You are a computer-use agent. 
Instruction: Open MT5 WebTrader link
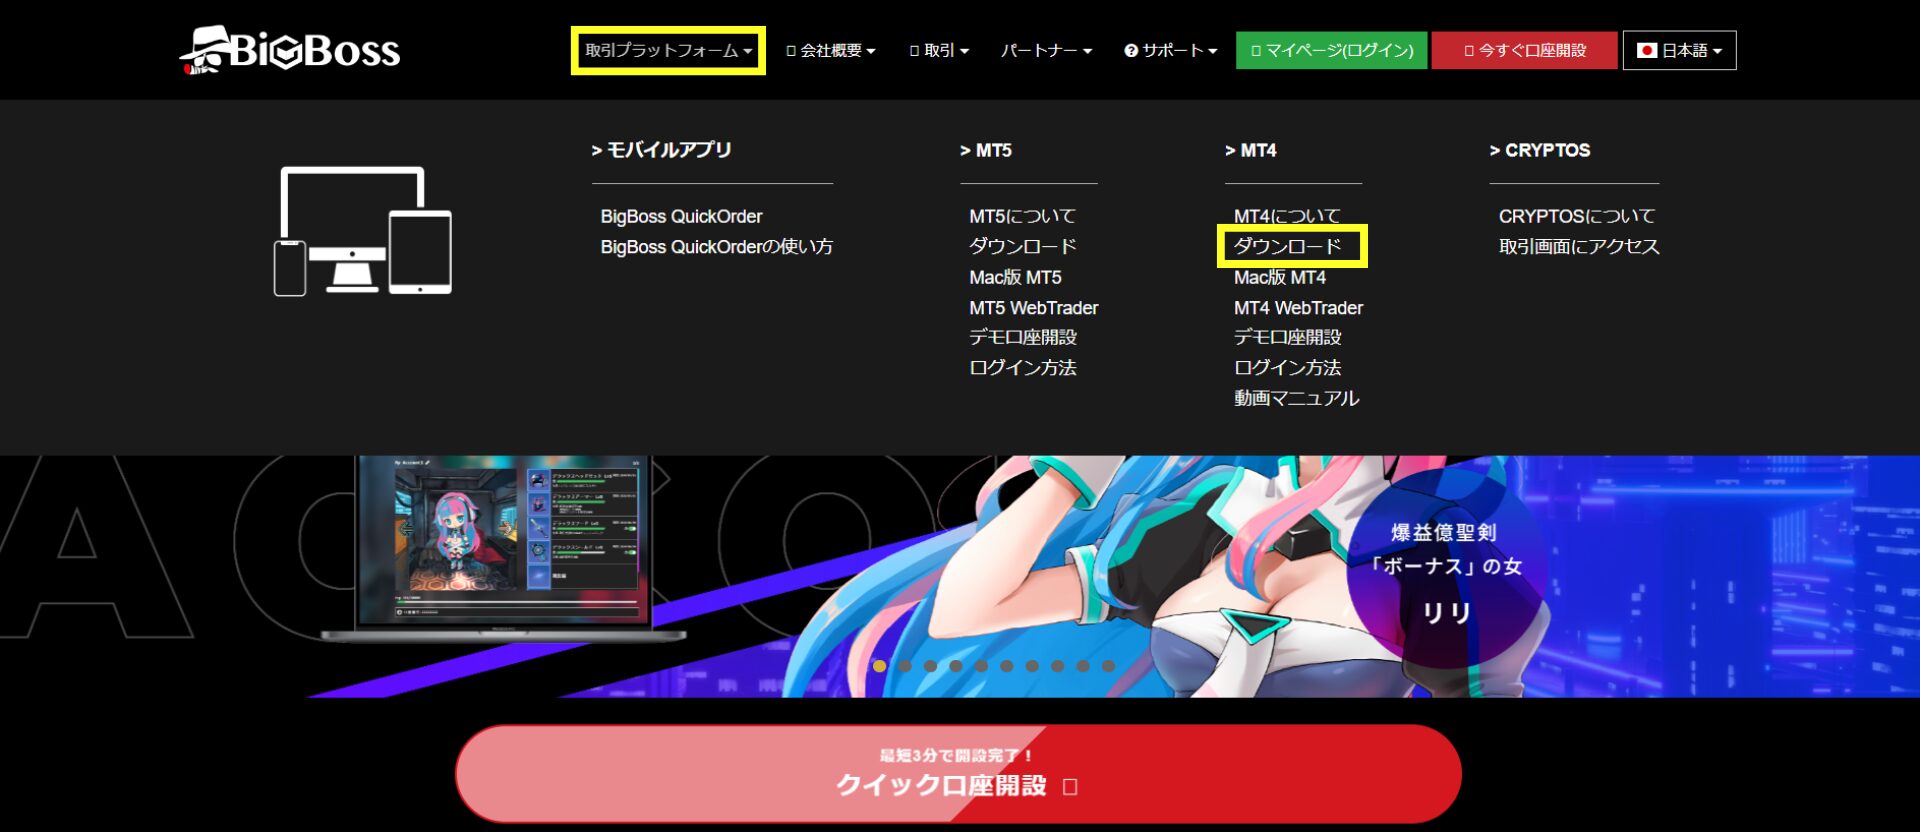point(1033,308)
